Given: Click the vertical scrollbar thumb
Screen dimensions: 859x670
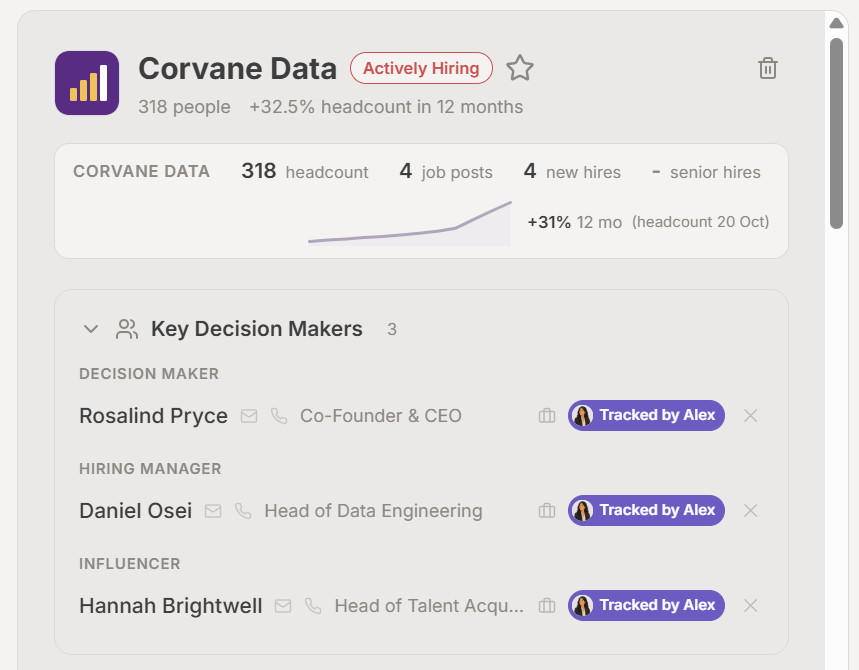Looking at the screenshot, I should pos(836,133).
